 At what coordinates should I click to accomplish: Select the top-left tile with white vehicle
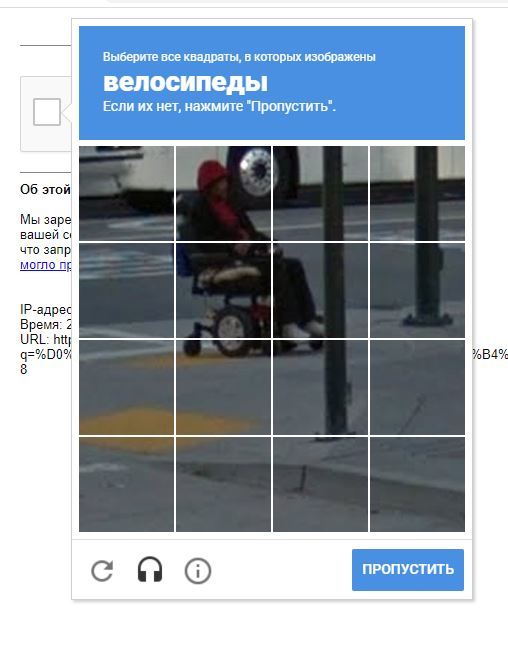pyautogui.click(x=127, y=193)
